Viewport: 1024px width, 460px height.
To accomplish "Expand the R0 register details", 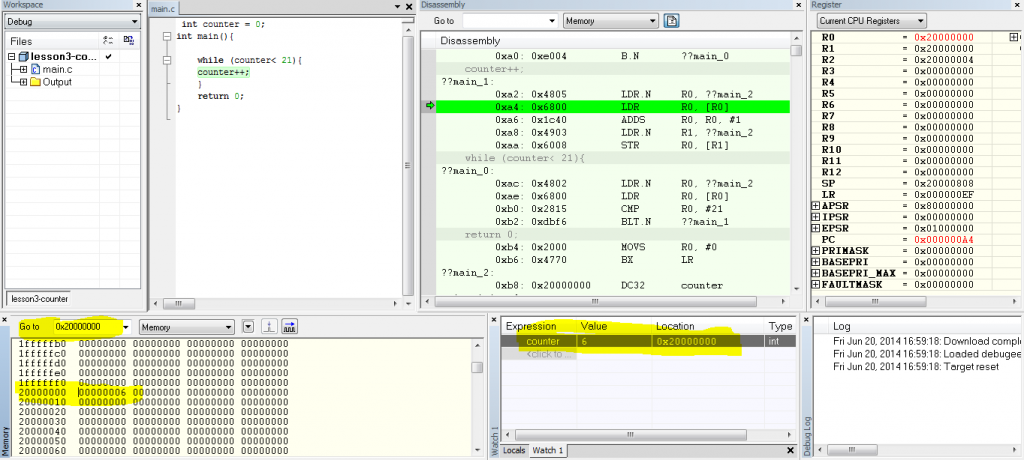I will click(1013, 37).
